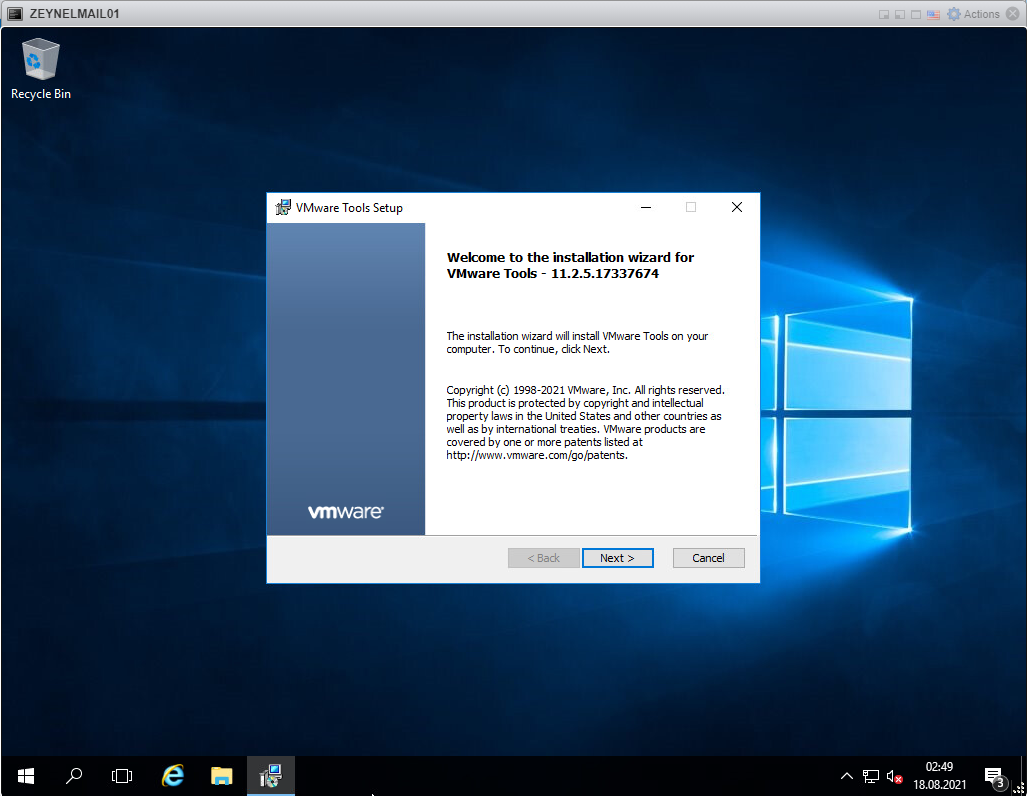Image resolution: width=1027 pixels, height=796 pixels.
Task: Click the muted volume tray icon
Action: (x=894, y=776)
